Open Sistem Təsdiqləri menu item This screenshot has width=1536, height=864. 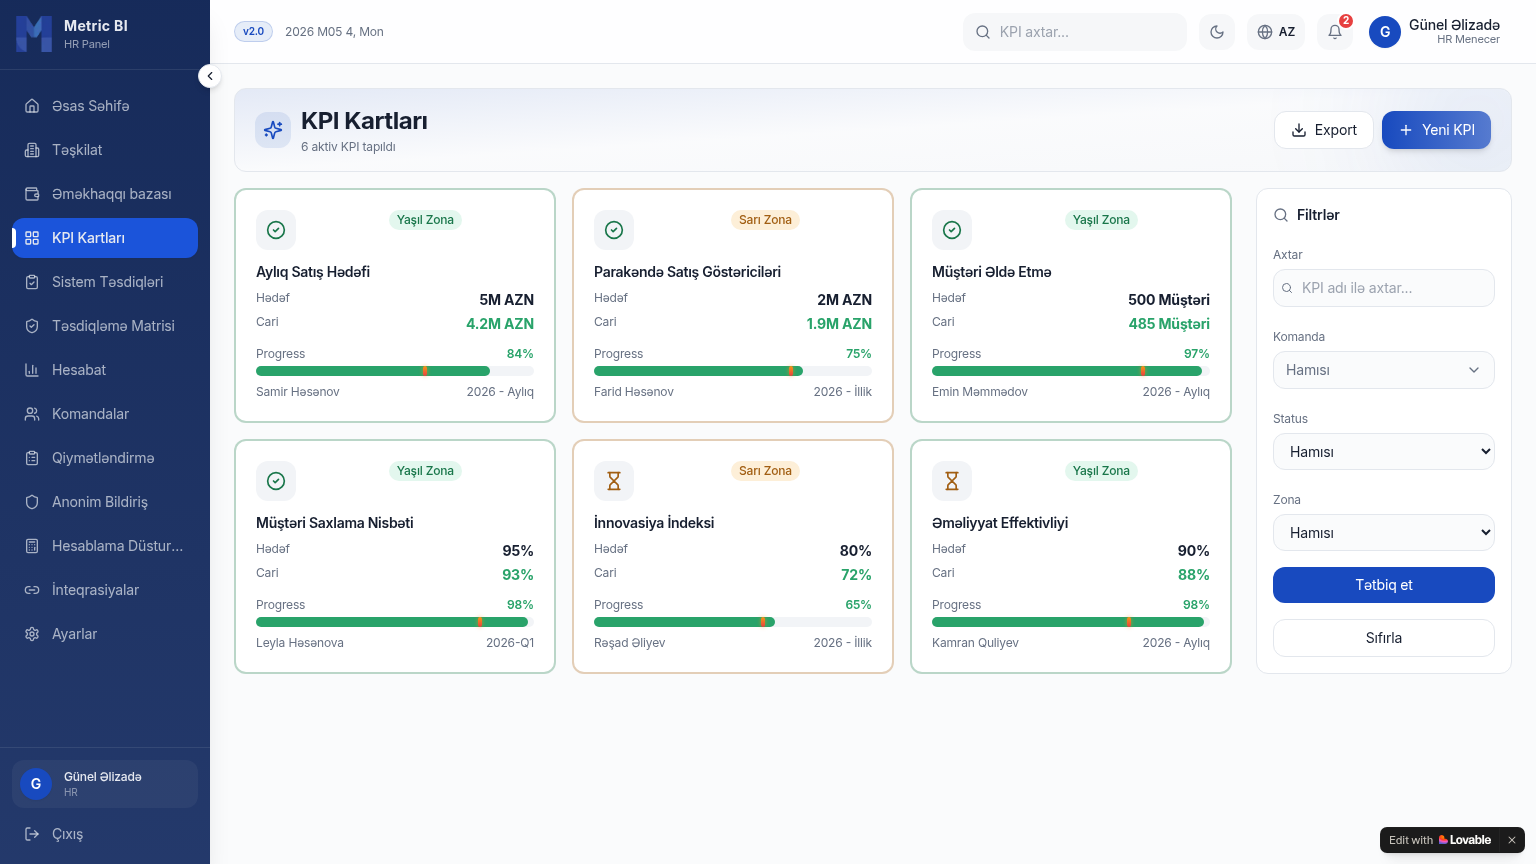[x=105, y=282]
